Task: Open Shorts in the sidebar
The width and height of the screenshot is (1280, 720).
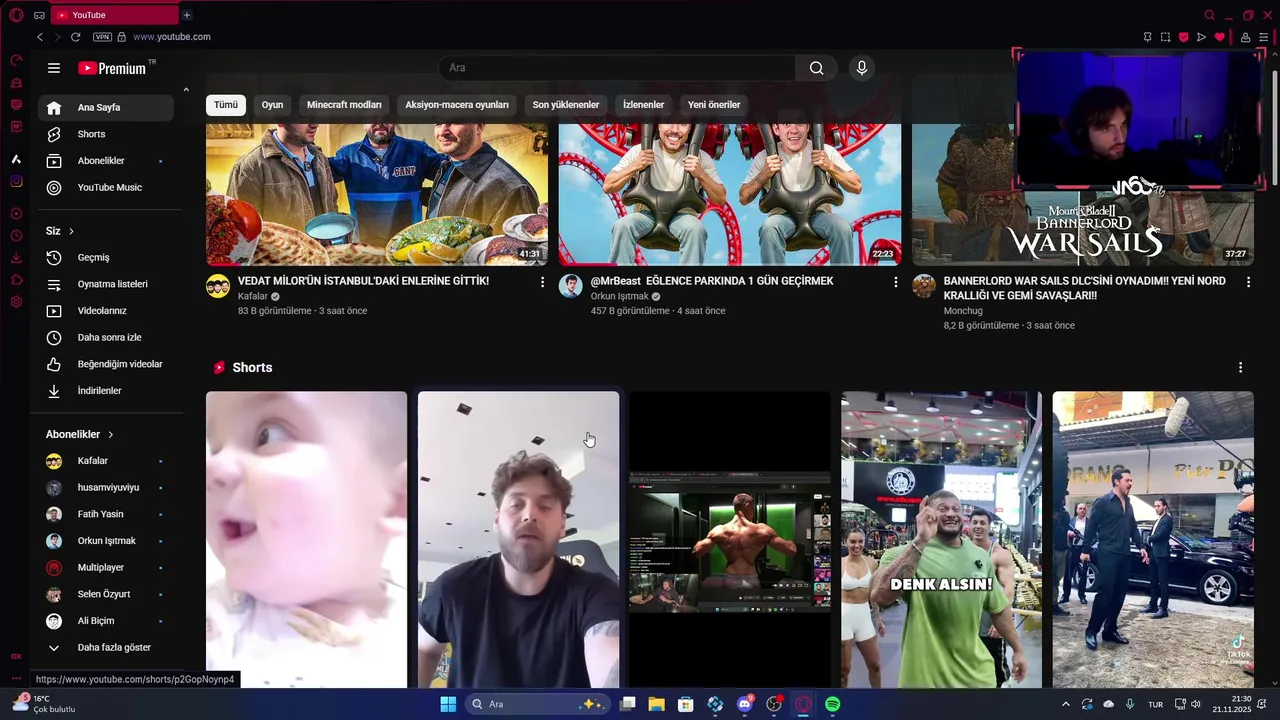Action: click(x=107, y=134)
